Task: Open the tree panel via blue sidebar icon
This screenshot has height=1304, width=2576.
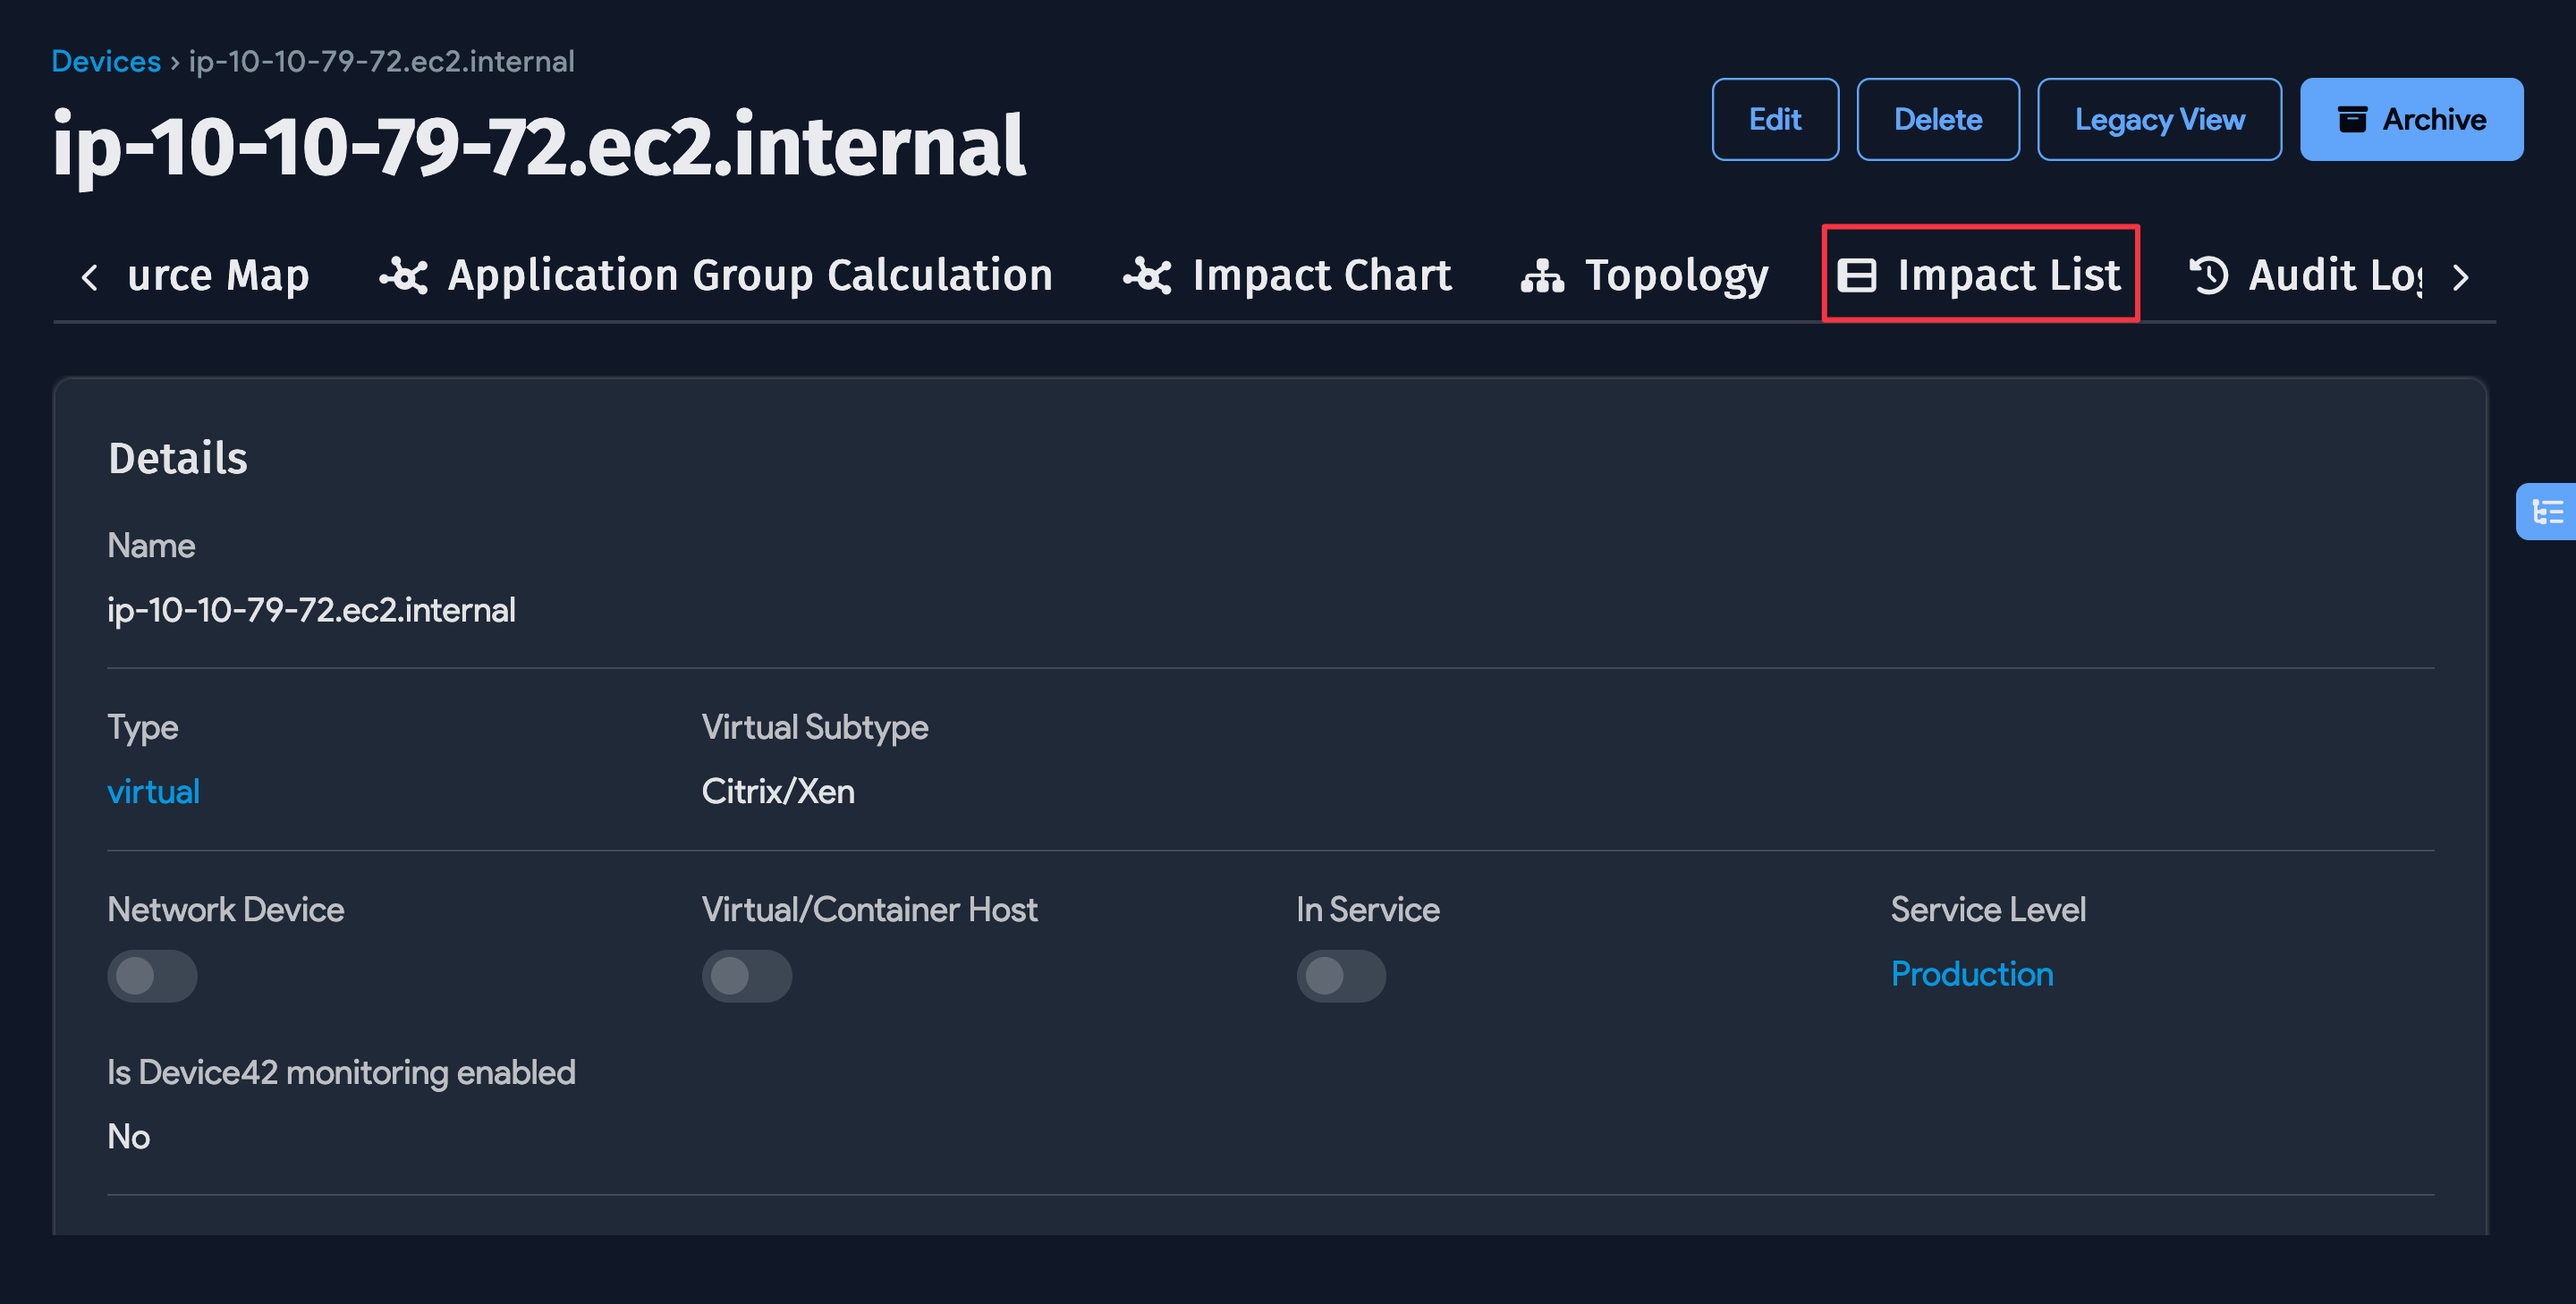Action: coord(2550,511)
